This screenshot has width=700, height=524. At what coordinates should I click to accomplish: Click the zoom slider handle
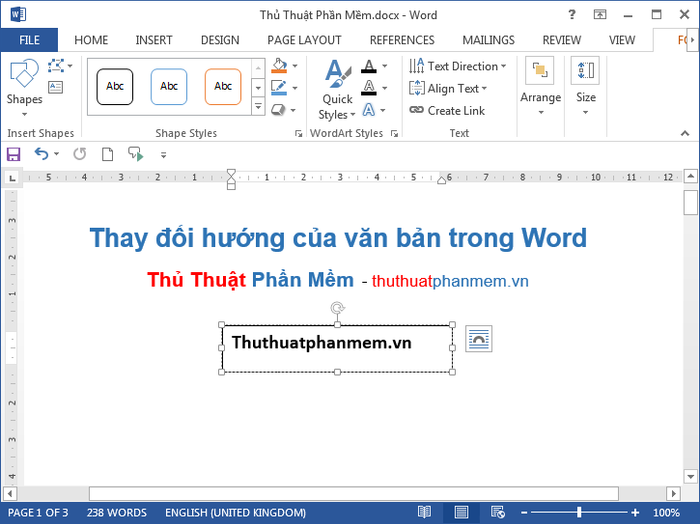coord(579,512)
